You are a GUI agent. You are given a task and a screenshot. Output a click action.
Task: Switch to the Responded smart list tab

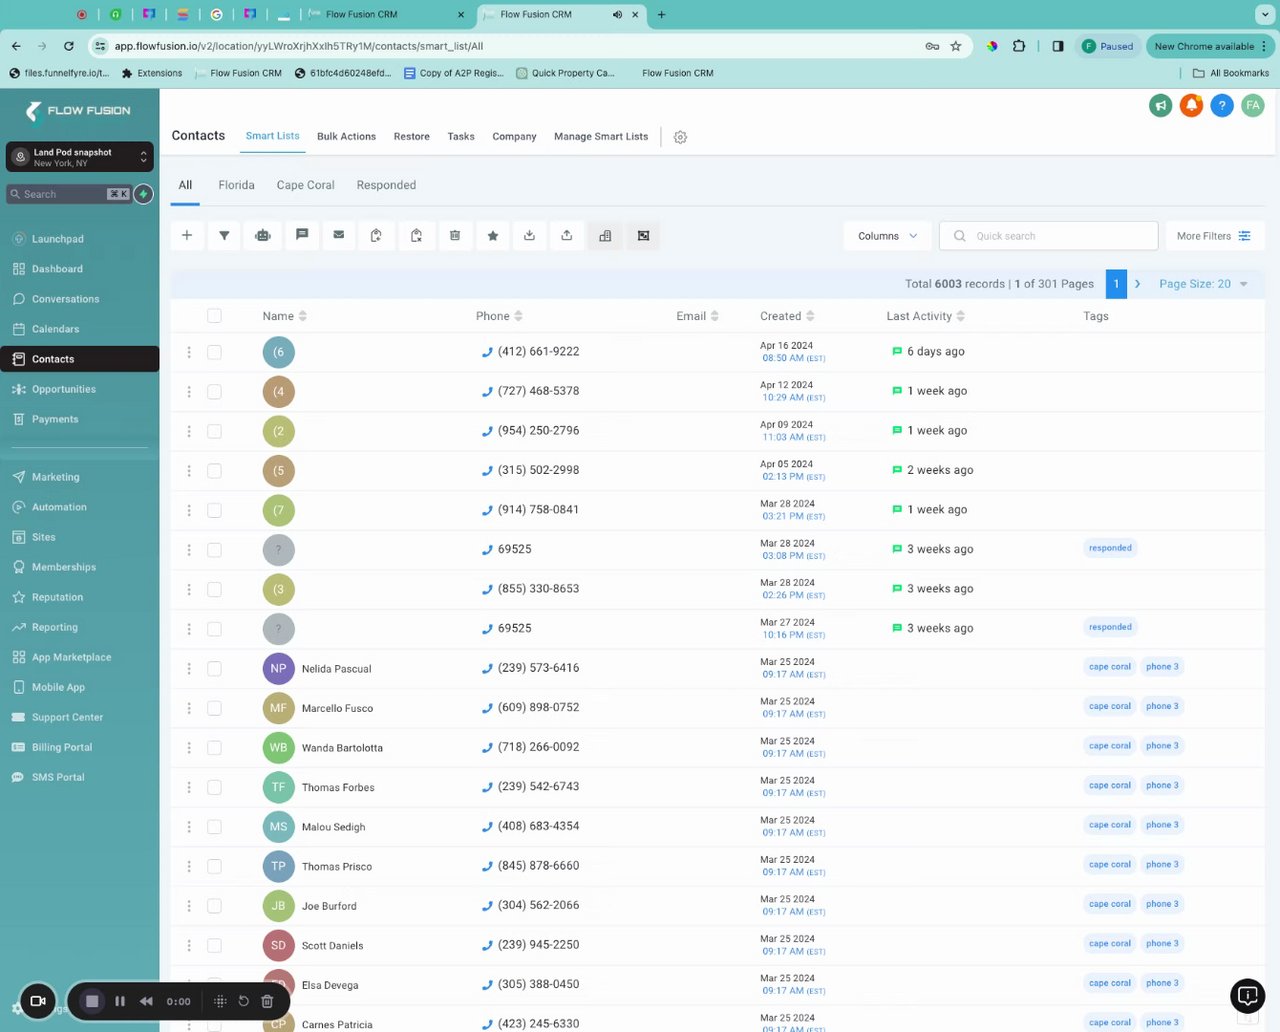[x=386, y=185]
